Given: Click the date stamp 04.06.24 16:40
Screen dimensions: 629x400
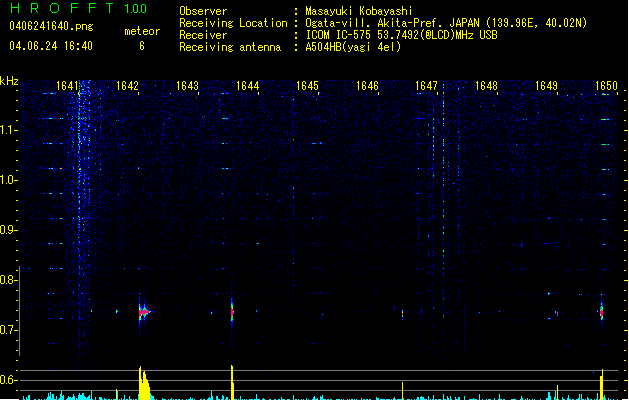Looking at the screenshot, I should pyautogui.click(x=51, y=46).
